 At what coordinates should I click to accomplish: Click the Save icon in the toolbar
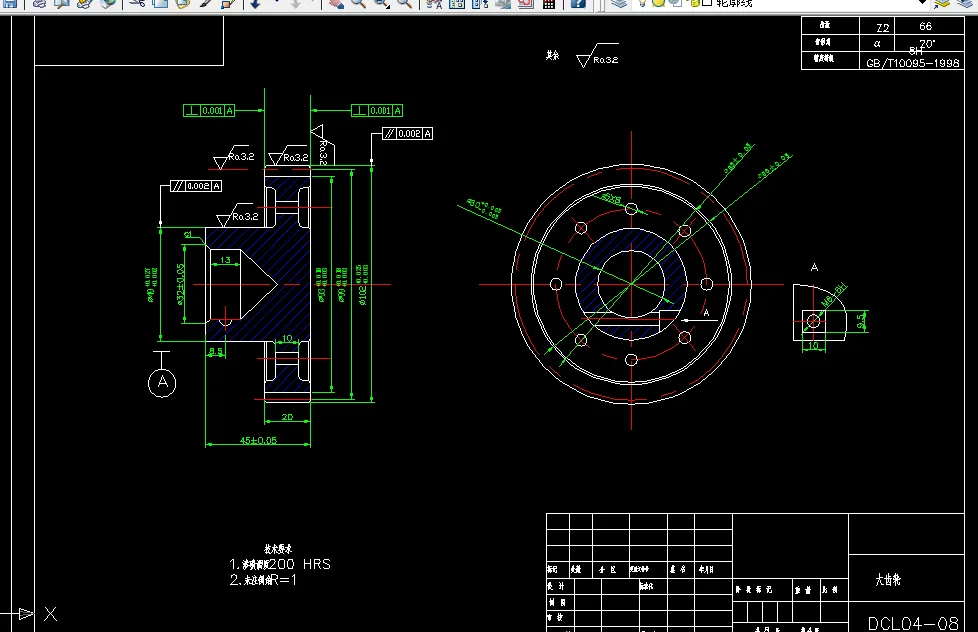(9, 3)
